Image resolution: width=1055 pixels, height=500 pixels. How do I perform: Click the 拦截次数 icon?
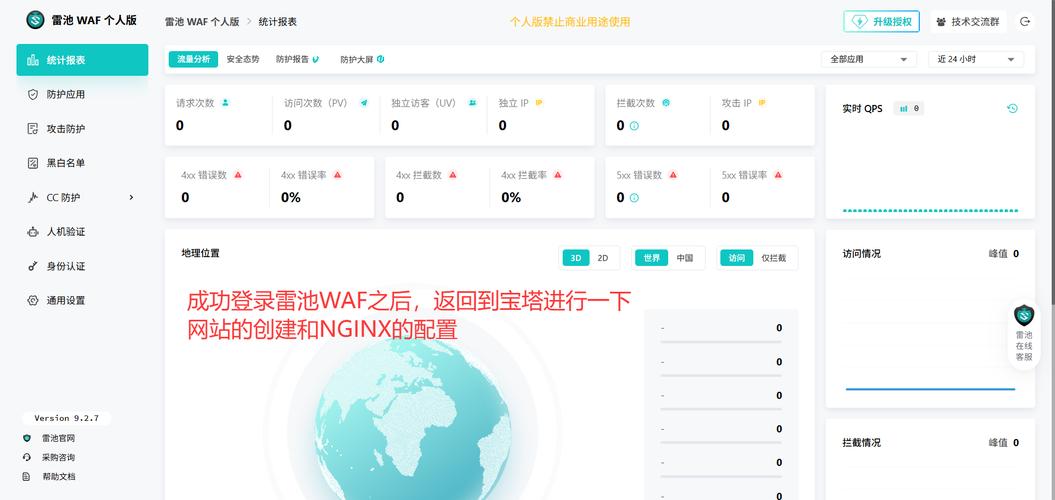click(666, 103)
